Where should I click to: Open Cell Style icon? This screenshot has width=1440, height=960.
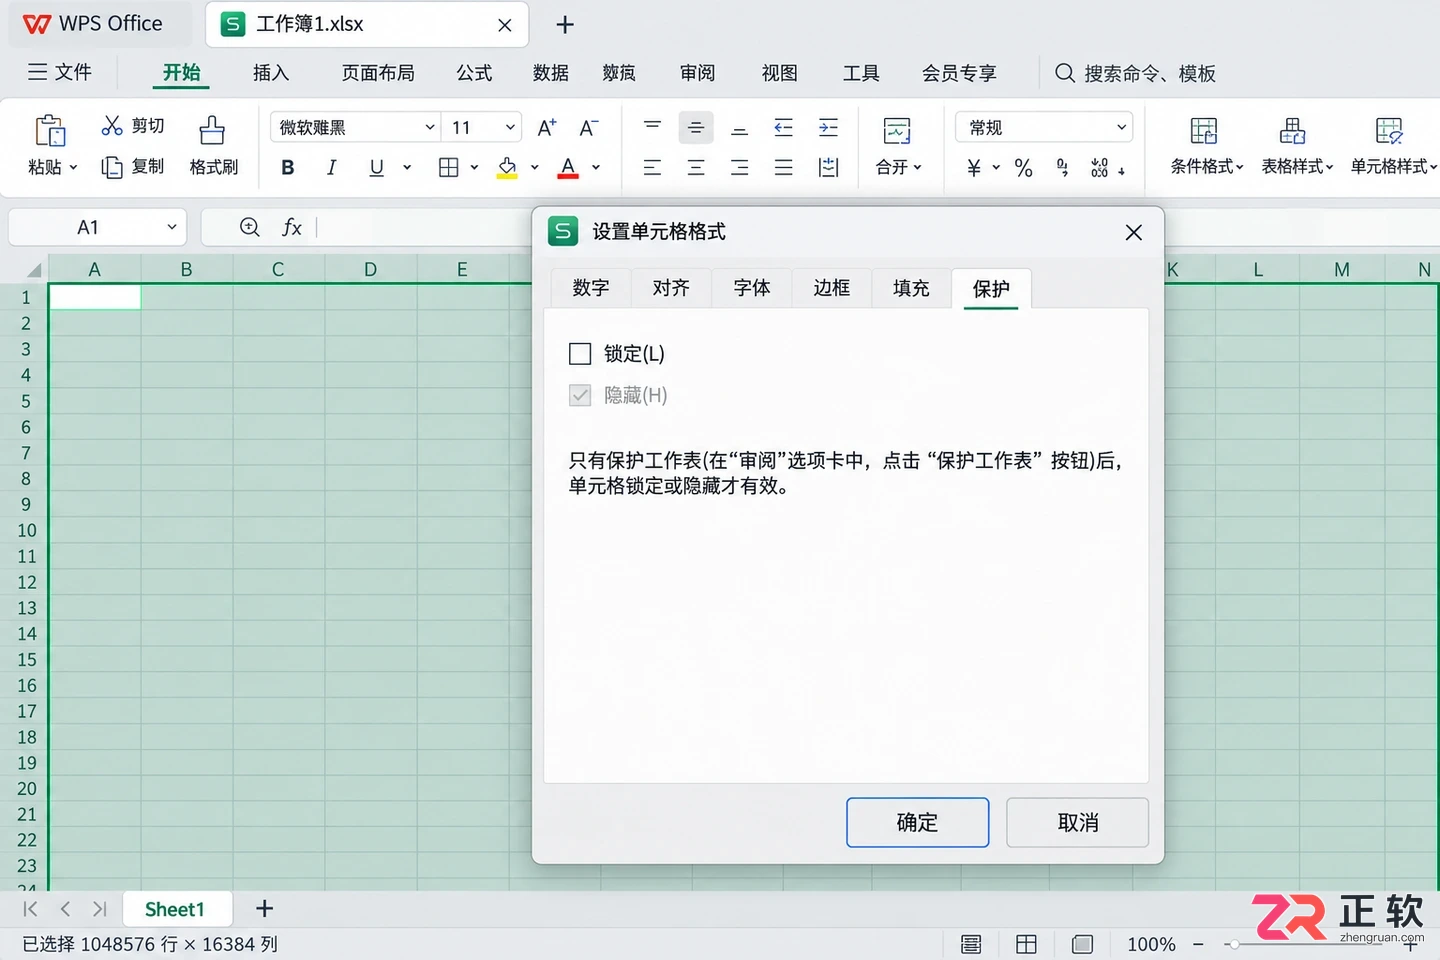point(1389,131)
